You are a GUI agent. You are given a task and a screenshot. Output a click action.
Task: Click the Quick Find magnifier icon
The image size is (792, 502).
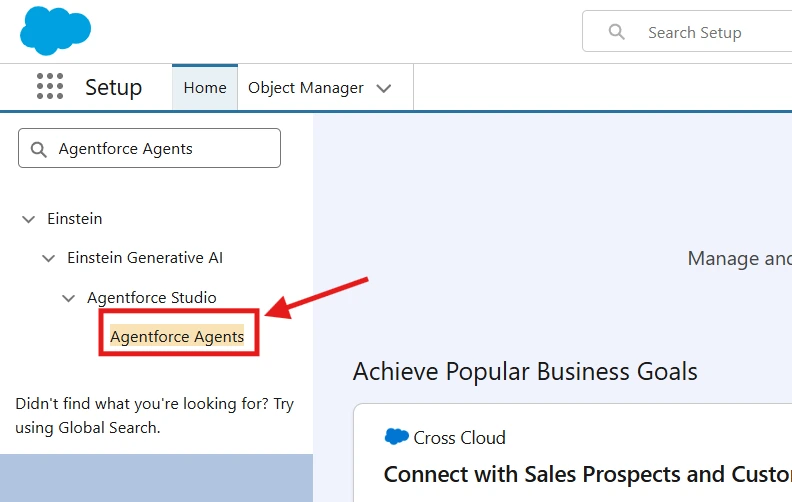(39, 149)
